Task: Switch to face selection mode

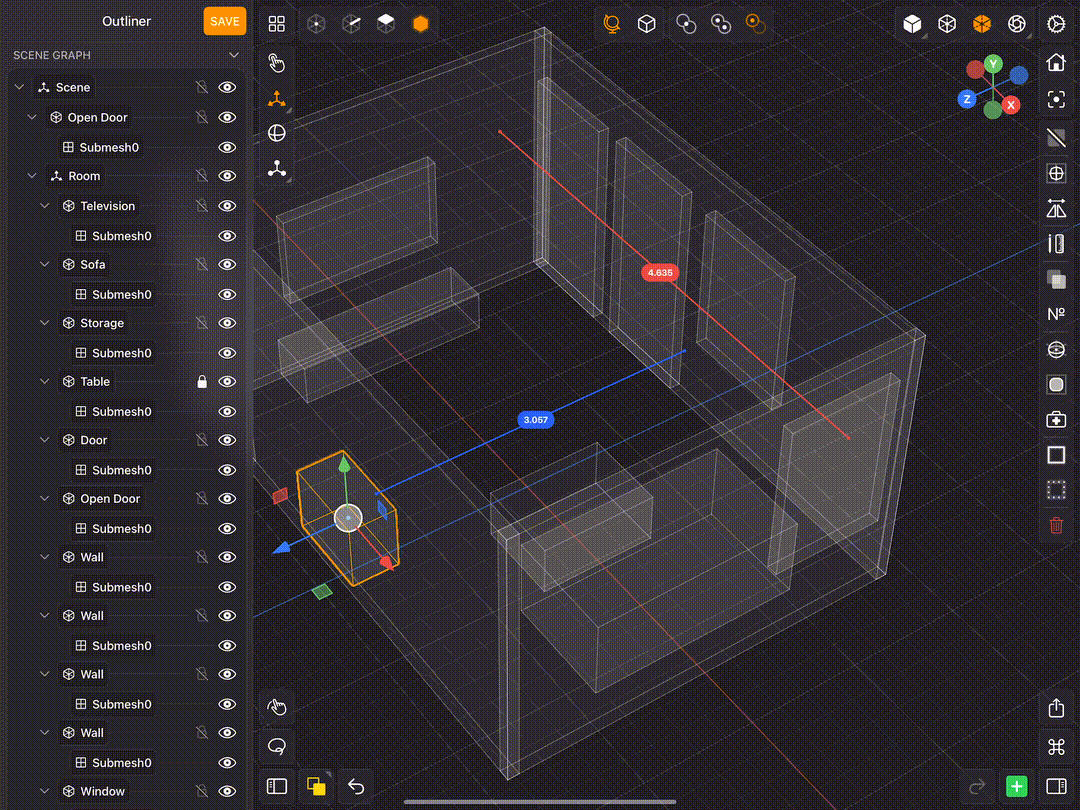Action: (386, 24)
